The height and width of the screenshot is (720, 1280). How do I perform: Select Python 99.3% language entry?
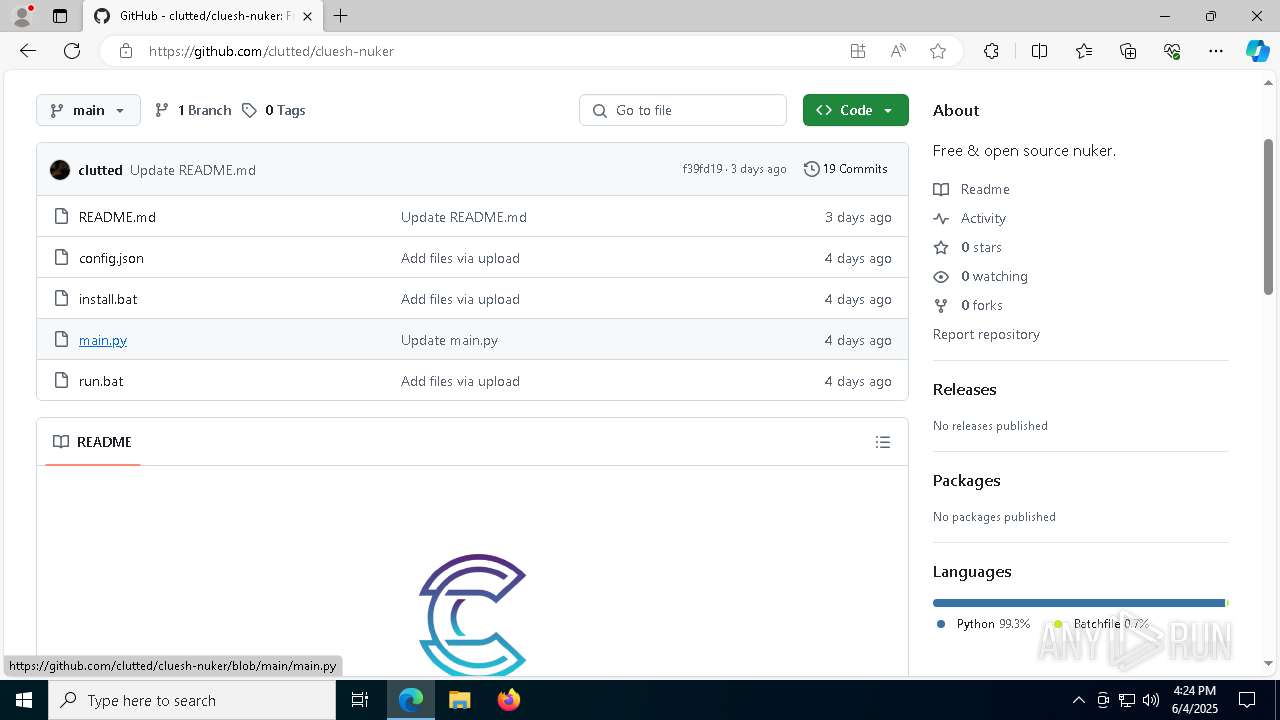983,624
